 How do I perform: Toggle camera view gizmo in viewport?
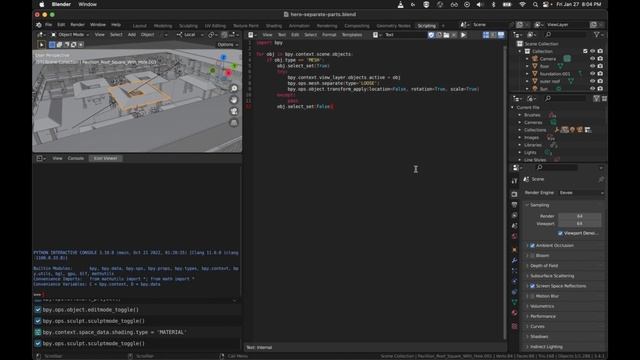click(234, 111)
